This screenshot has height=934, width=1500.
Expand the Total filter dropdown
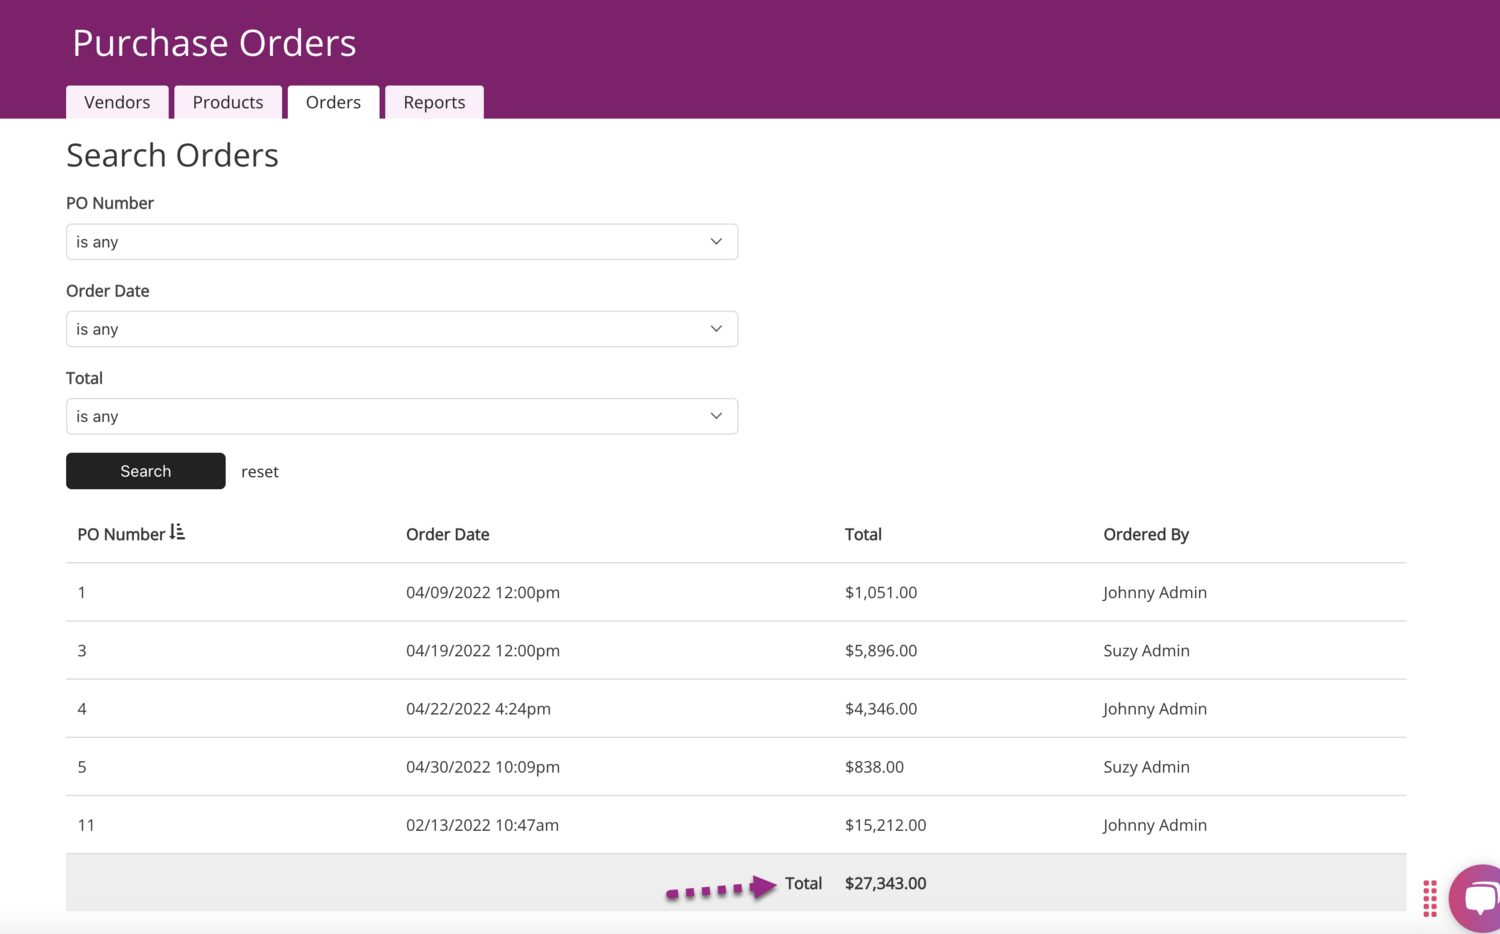(401, 416)
